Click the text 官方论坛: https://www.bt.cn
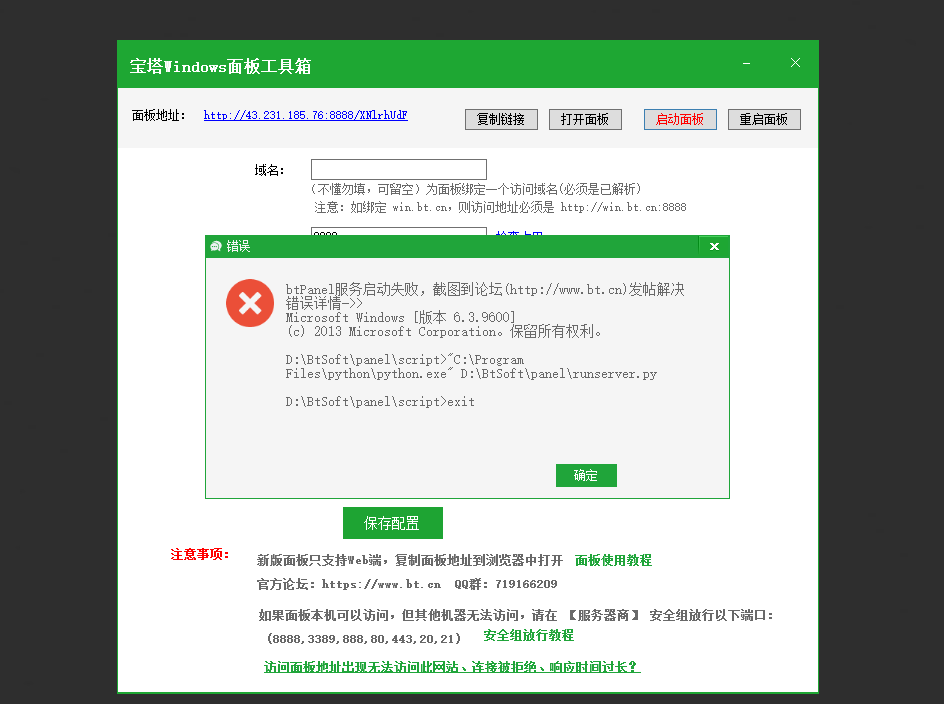This screenshot has width=944, height=704. click(x=349, y=584)
